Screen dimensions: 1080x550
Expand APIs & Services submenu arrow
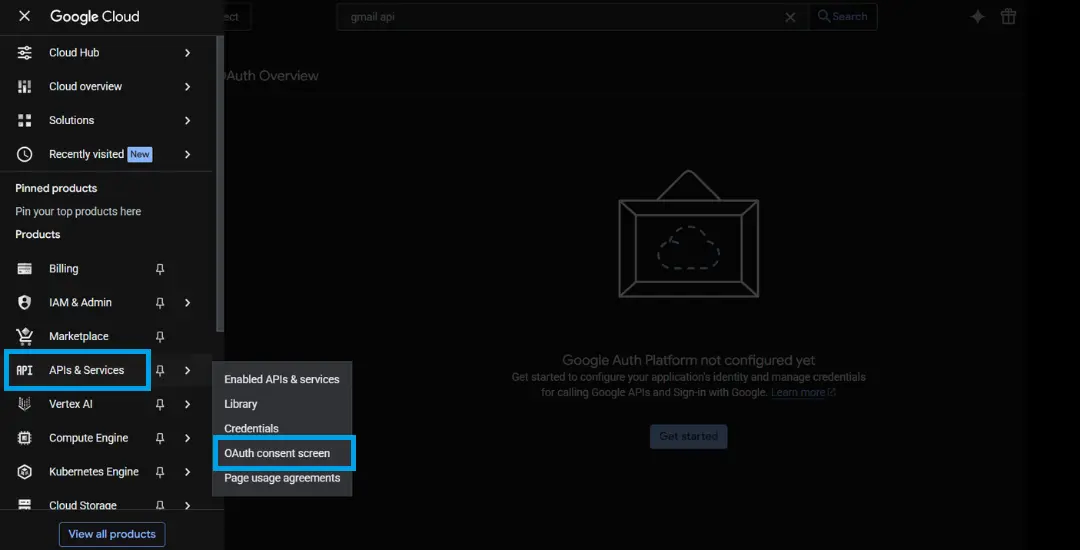point(187,370)
